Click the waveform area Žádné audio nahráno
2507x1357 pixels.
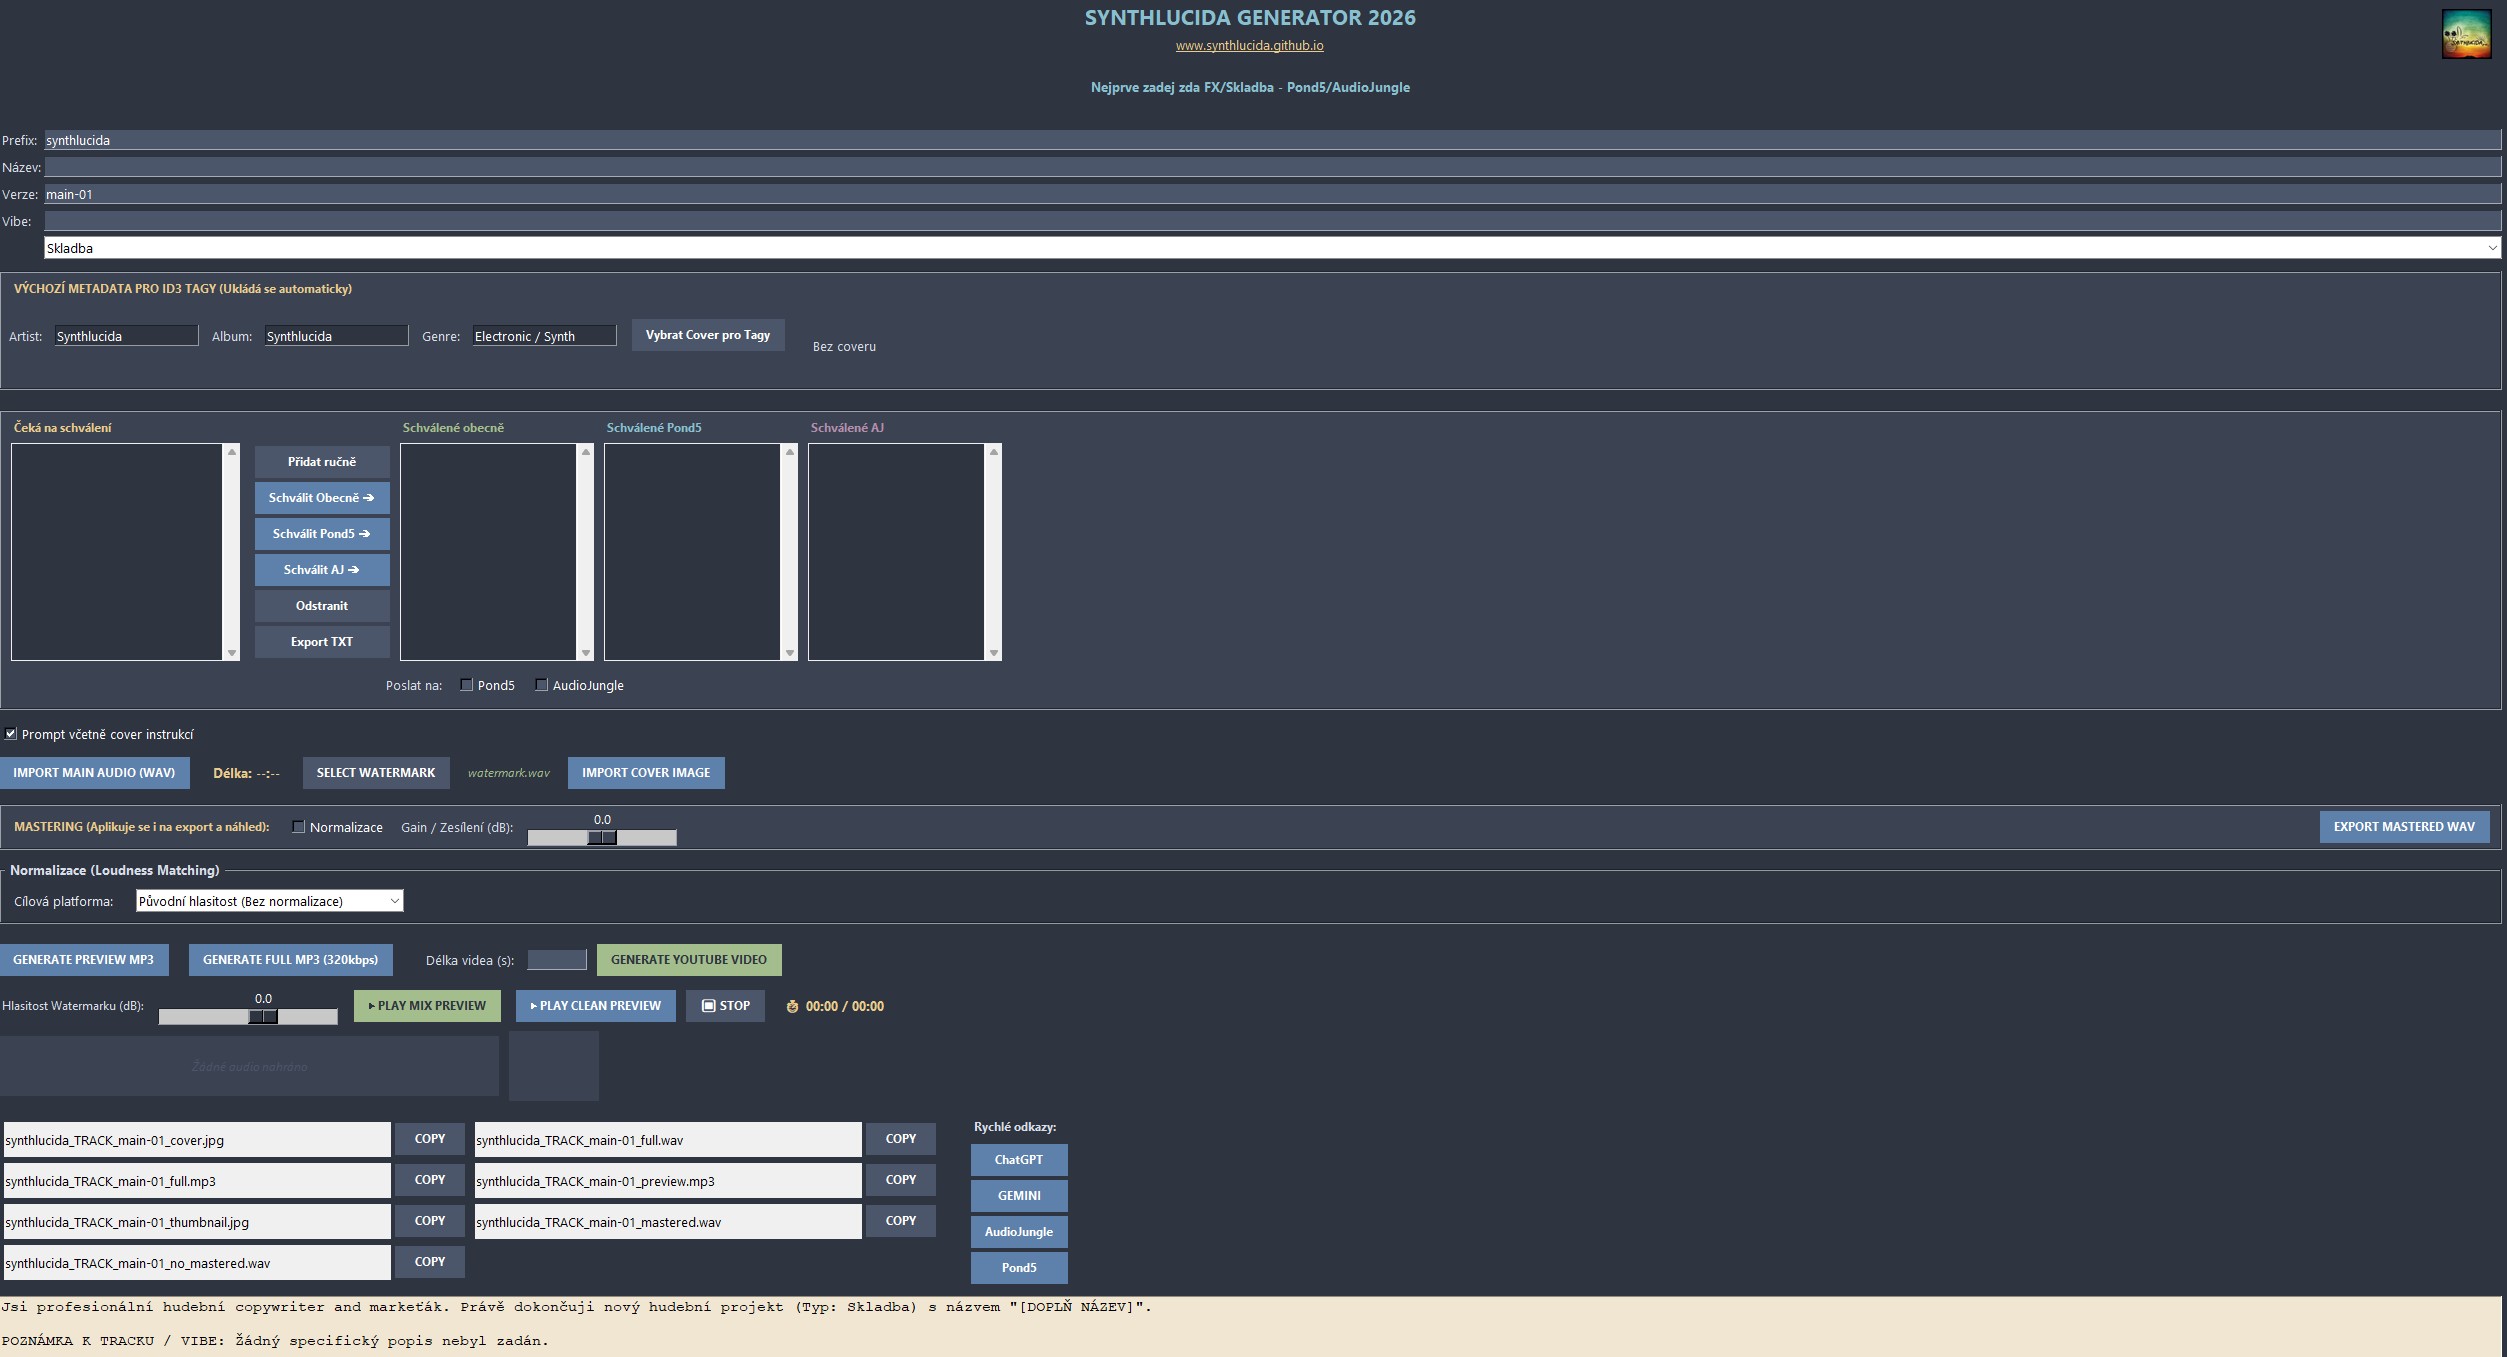pos(249,1066)
